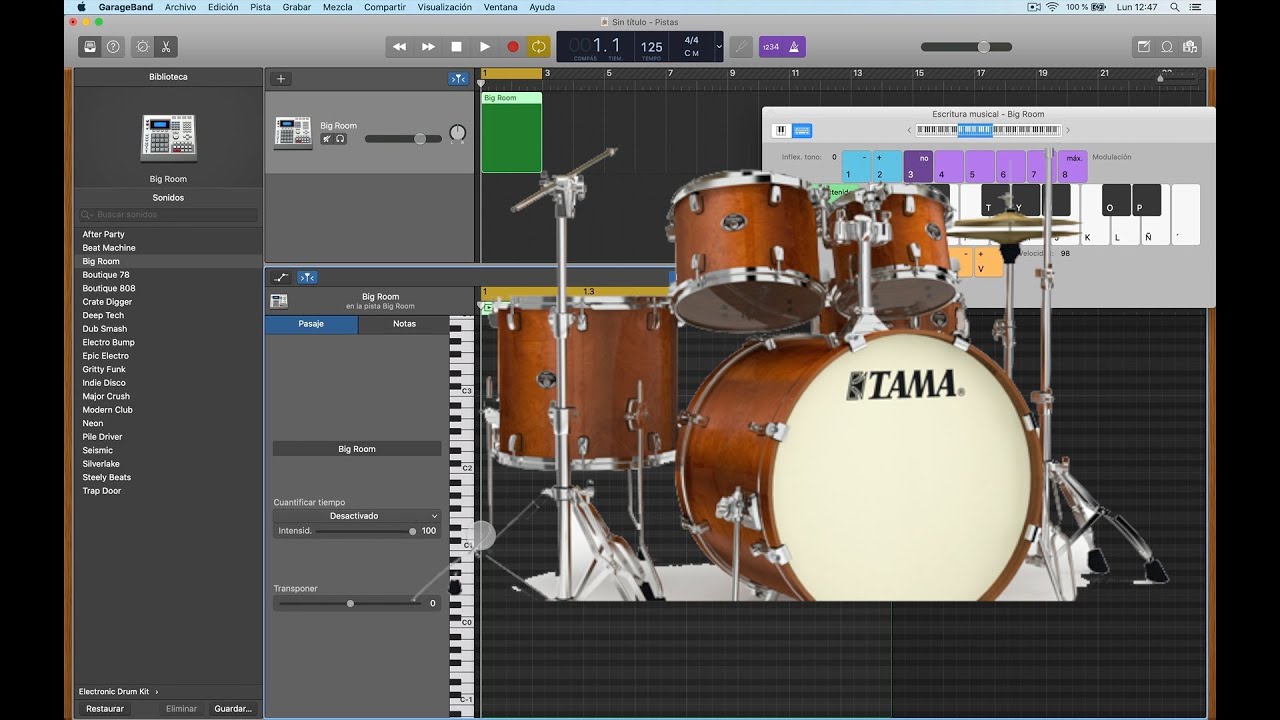This screenshot has width=1280, height=720.
Task: Open Quick Help question-mark button
Action: 113,47
